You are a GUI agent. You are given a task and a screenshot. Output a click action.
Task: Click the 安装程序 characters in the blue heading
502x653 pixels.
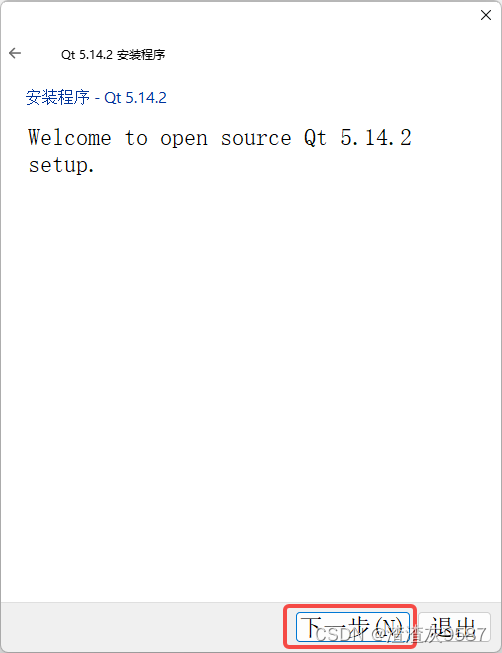click(57, 97)
